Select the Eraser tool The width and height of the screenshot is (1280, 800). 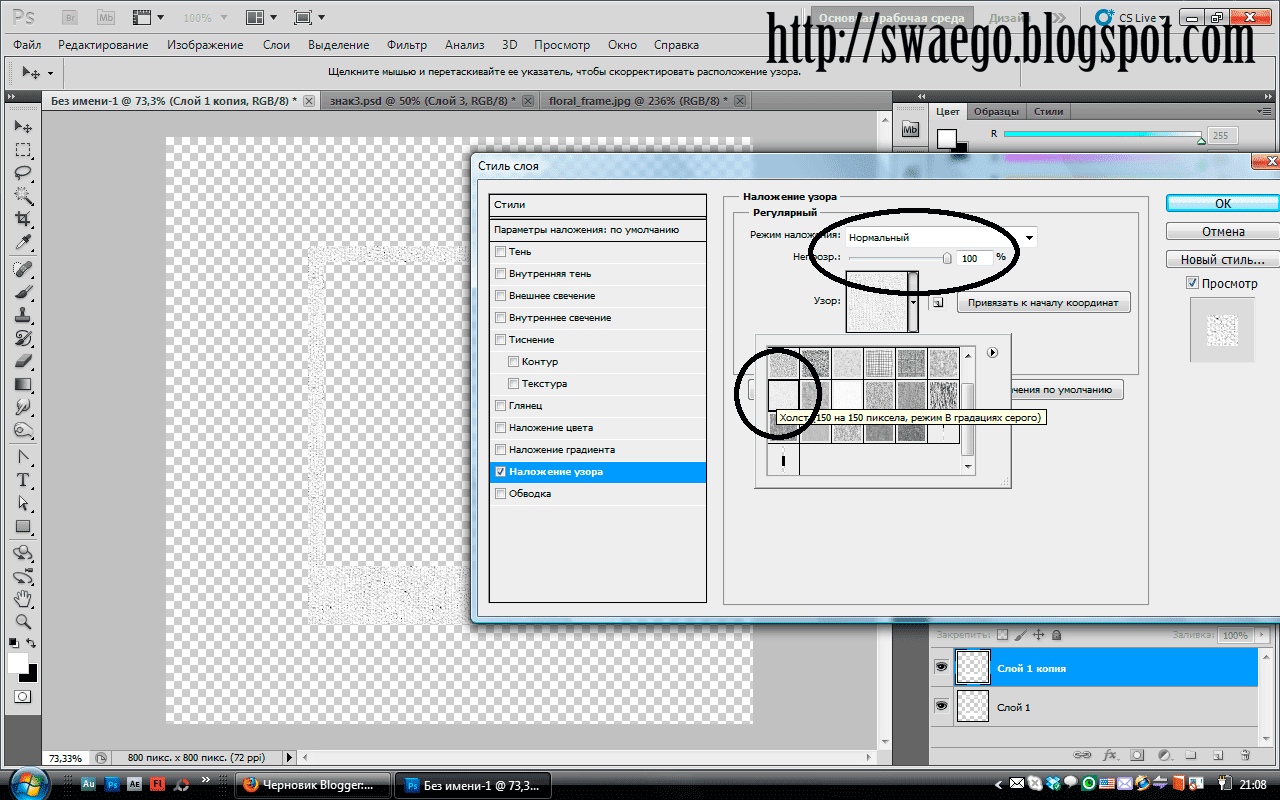(23, 362)
